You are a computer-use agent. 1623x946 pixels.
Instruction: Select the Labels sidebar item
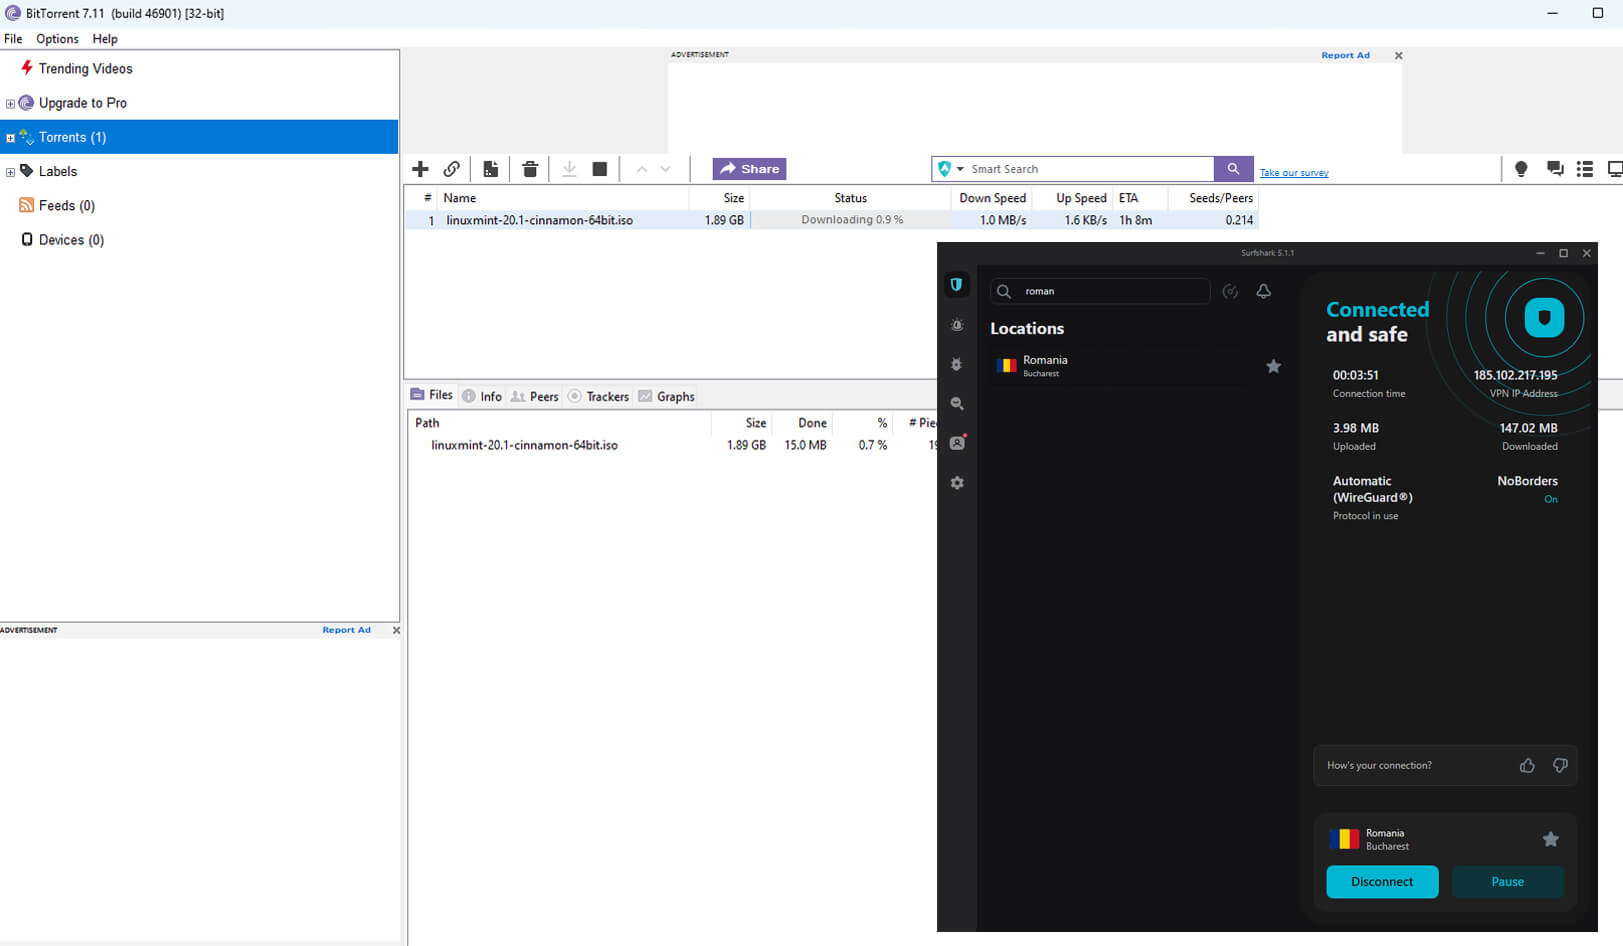(57, 172)
